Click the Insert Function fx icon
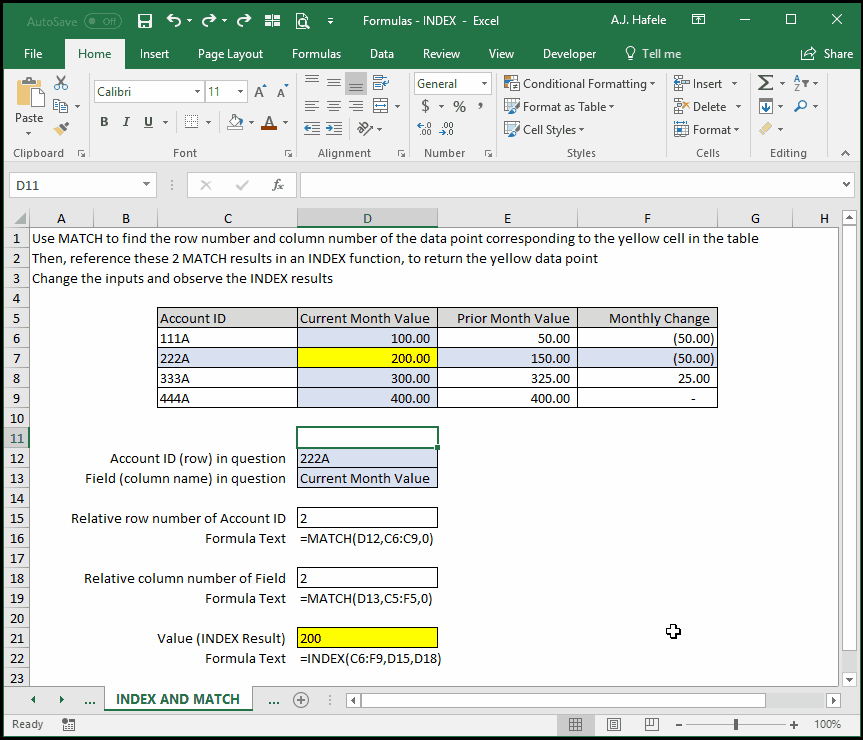 278,185
